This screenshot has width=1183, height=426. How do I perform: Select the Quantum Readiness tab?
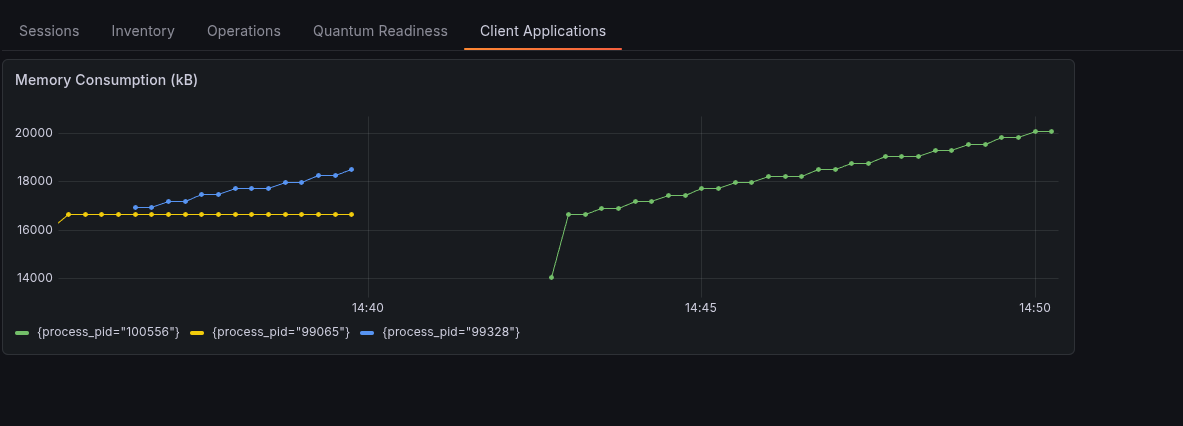tap(380, 31)
